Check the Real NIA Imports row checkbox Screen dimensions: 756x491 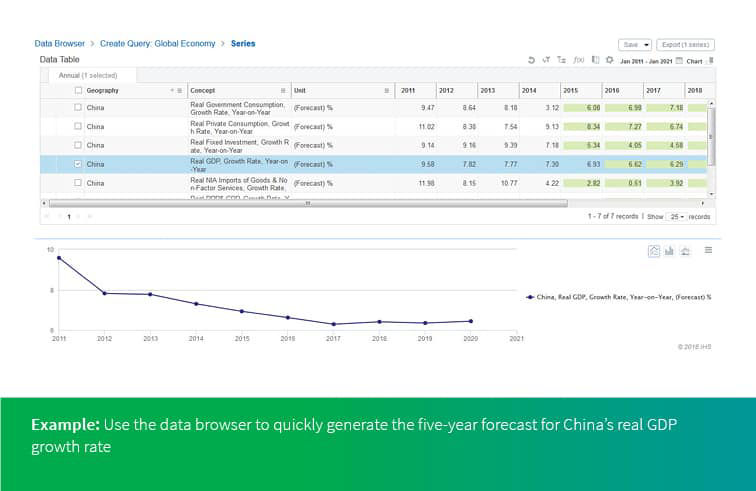[78, 183]
